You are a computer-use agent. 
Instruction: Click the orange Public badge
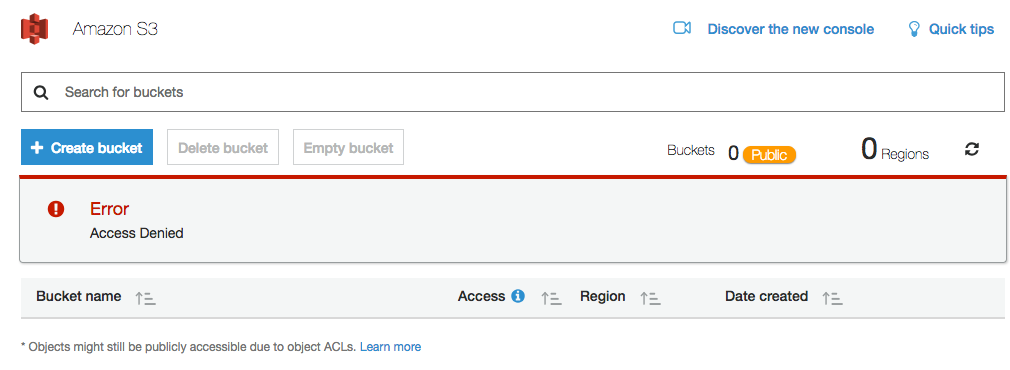[x=769, y=155]
